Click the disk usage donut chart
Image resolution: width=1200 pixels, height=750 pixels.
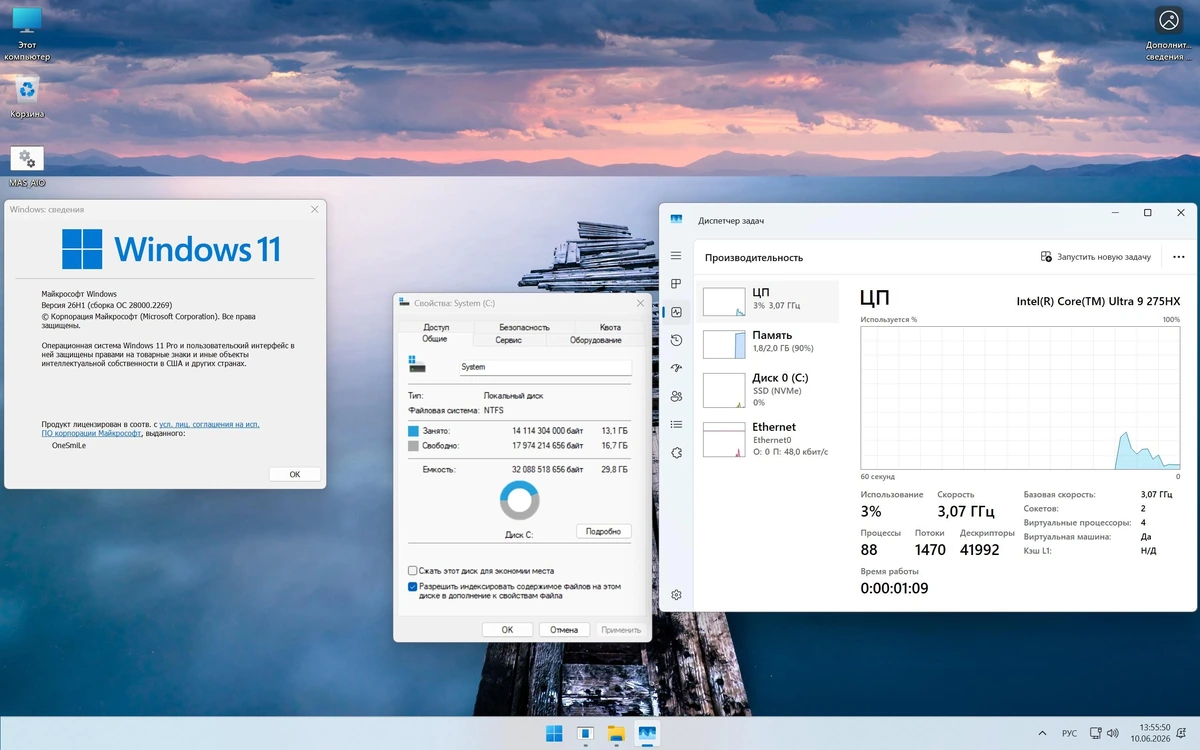519,500
